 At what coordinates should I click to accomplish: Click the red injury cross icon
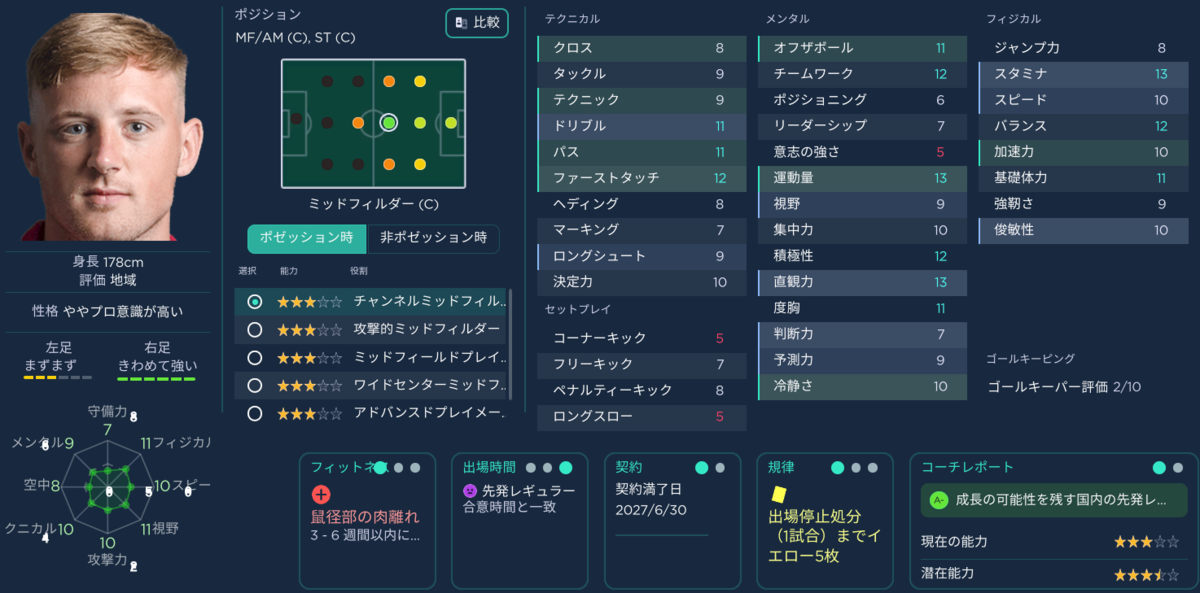(x=320, y=494)
